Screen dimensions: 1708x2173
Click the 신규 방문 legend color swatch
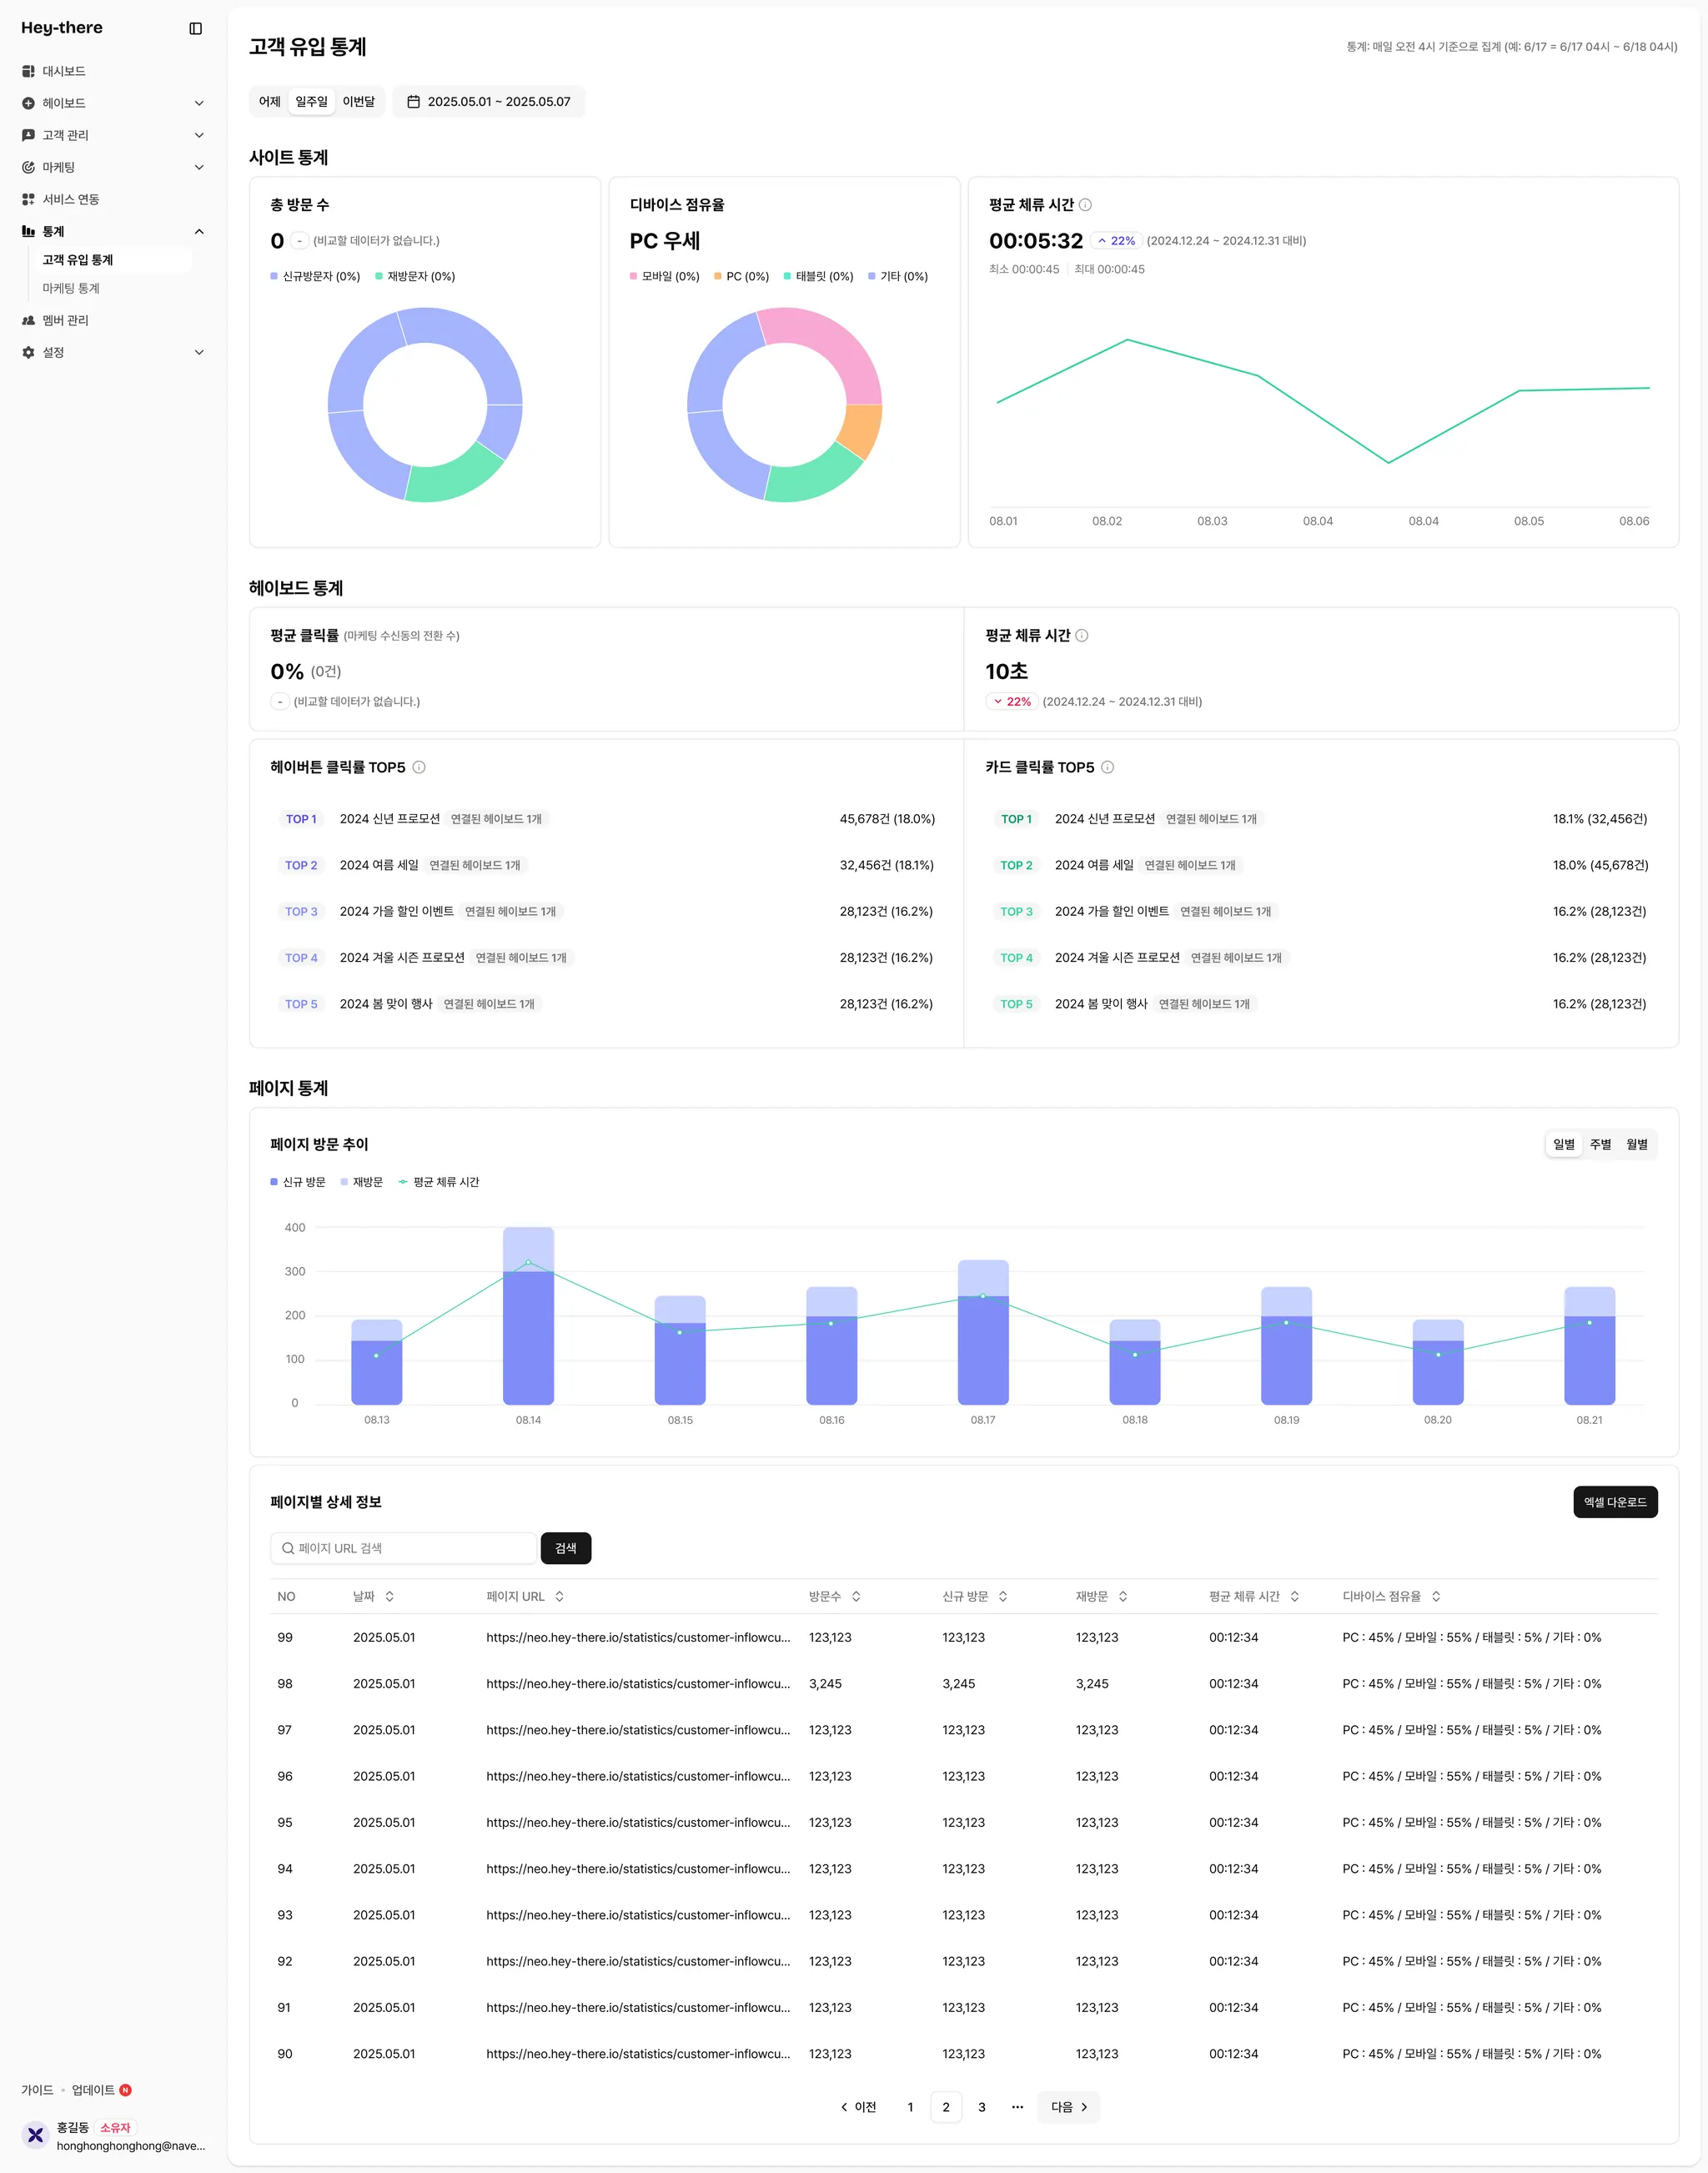[274, 1182]
